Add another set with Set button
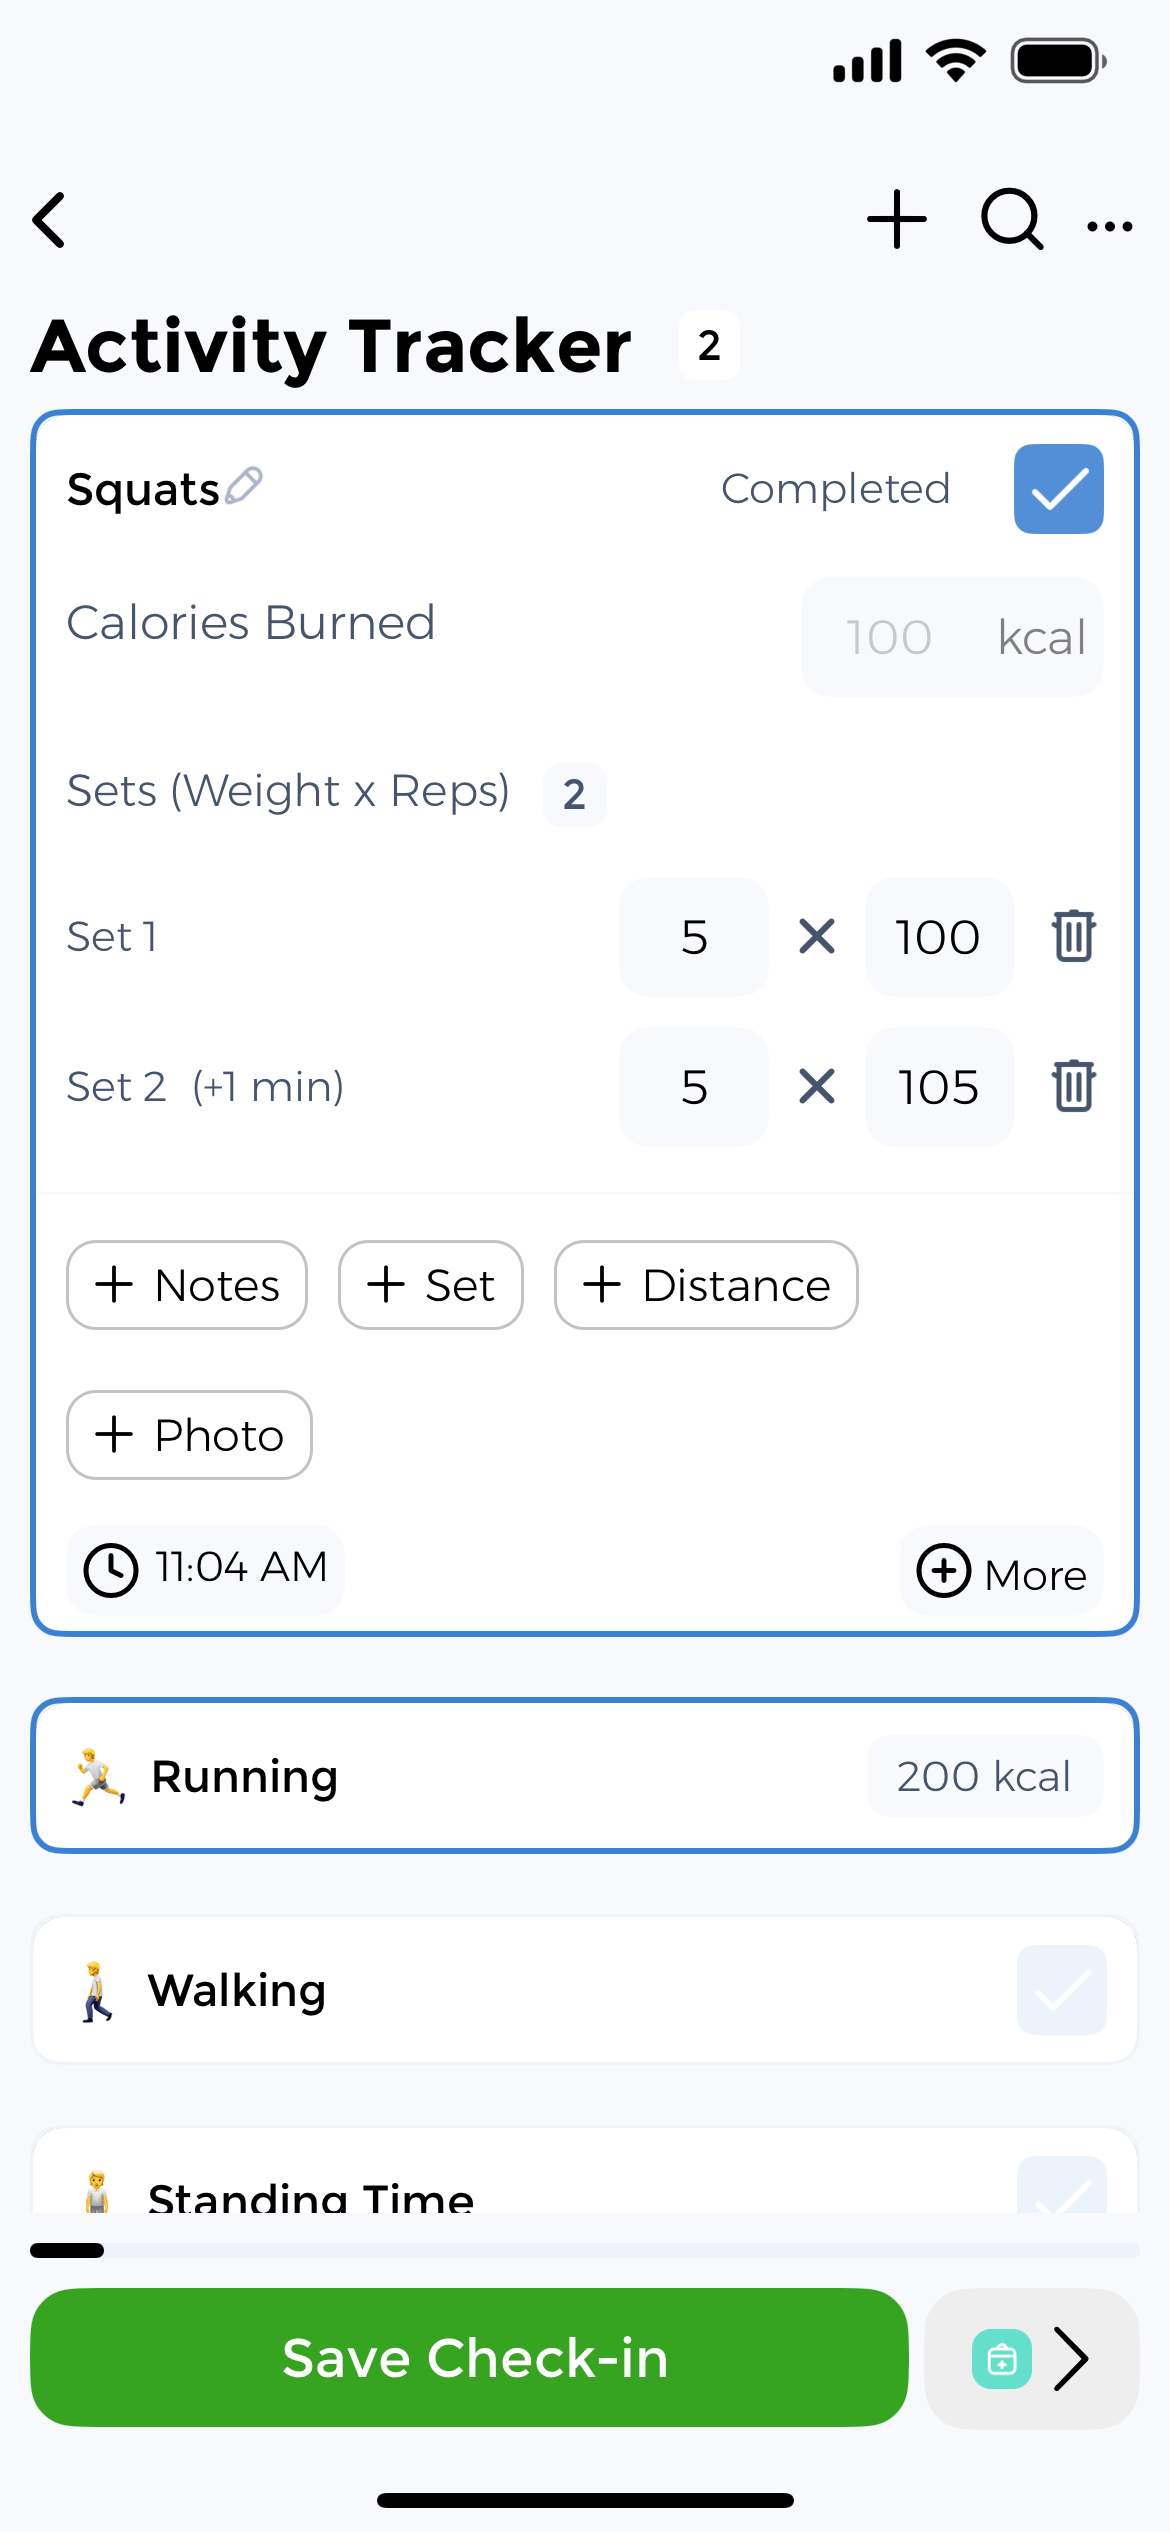 click(x=430, y=1285)
